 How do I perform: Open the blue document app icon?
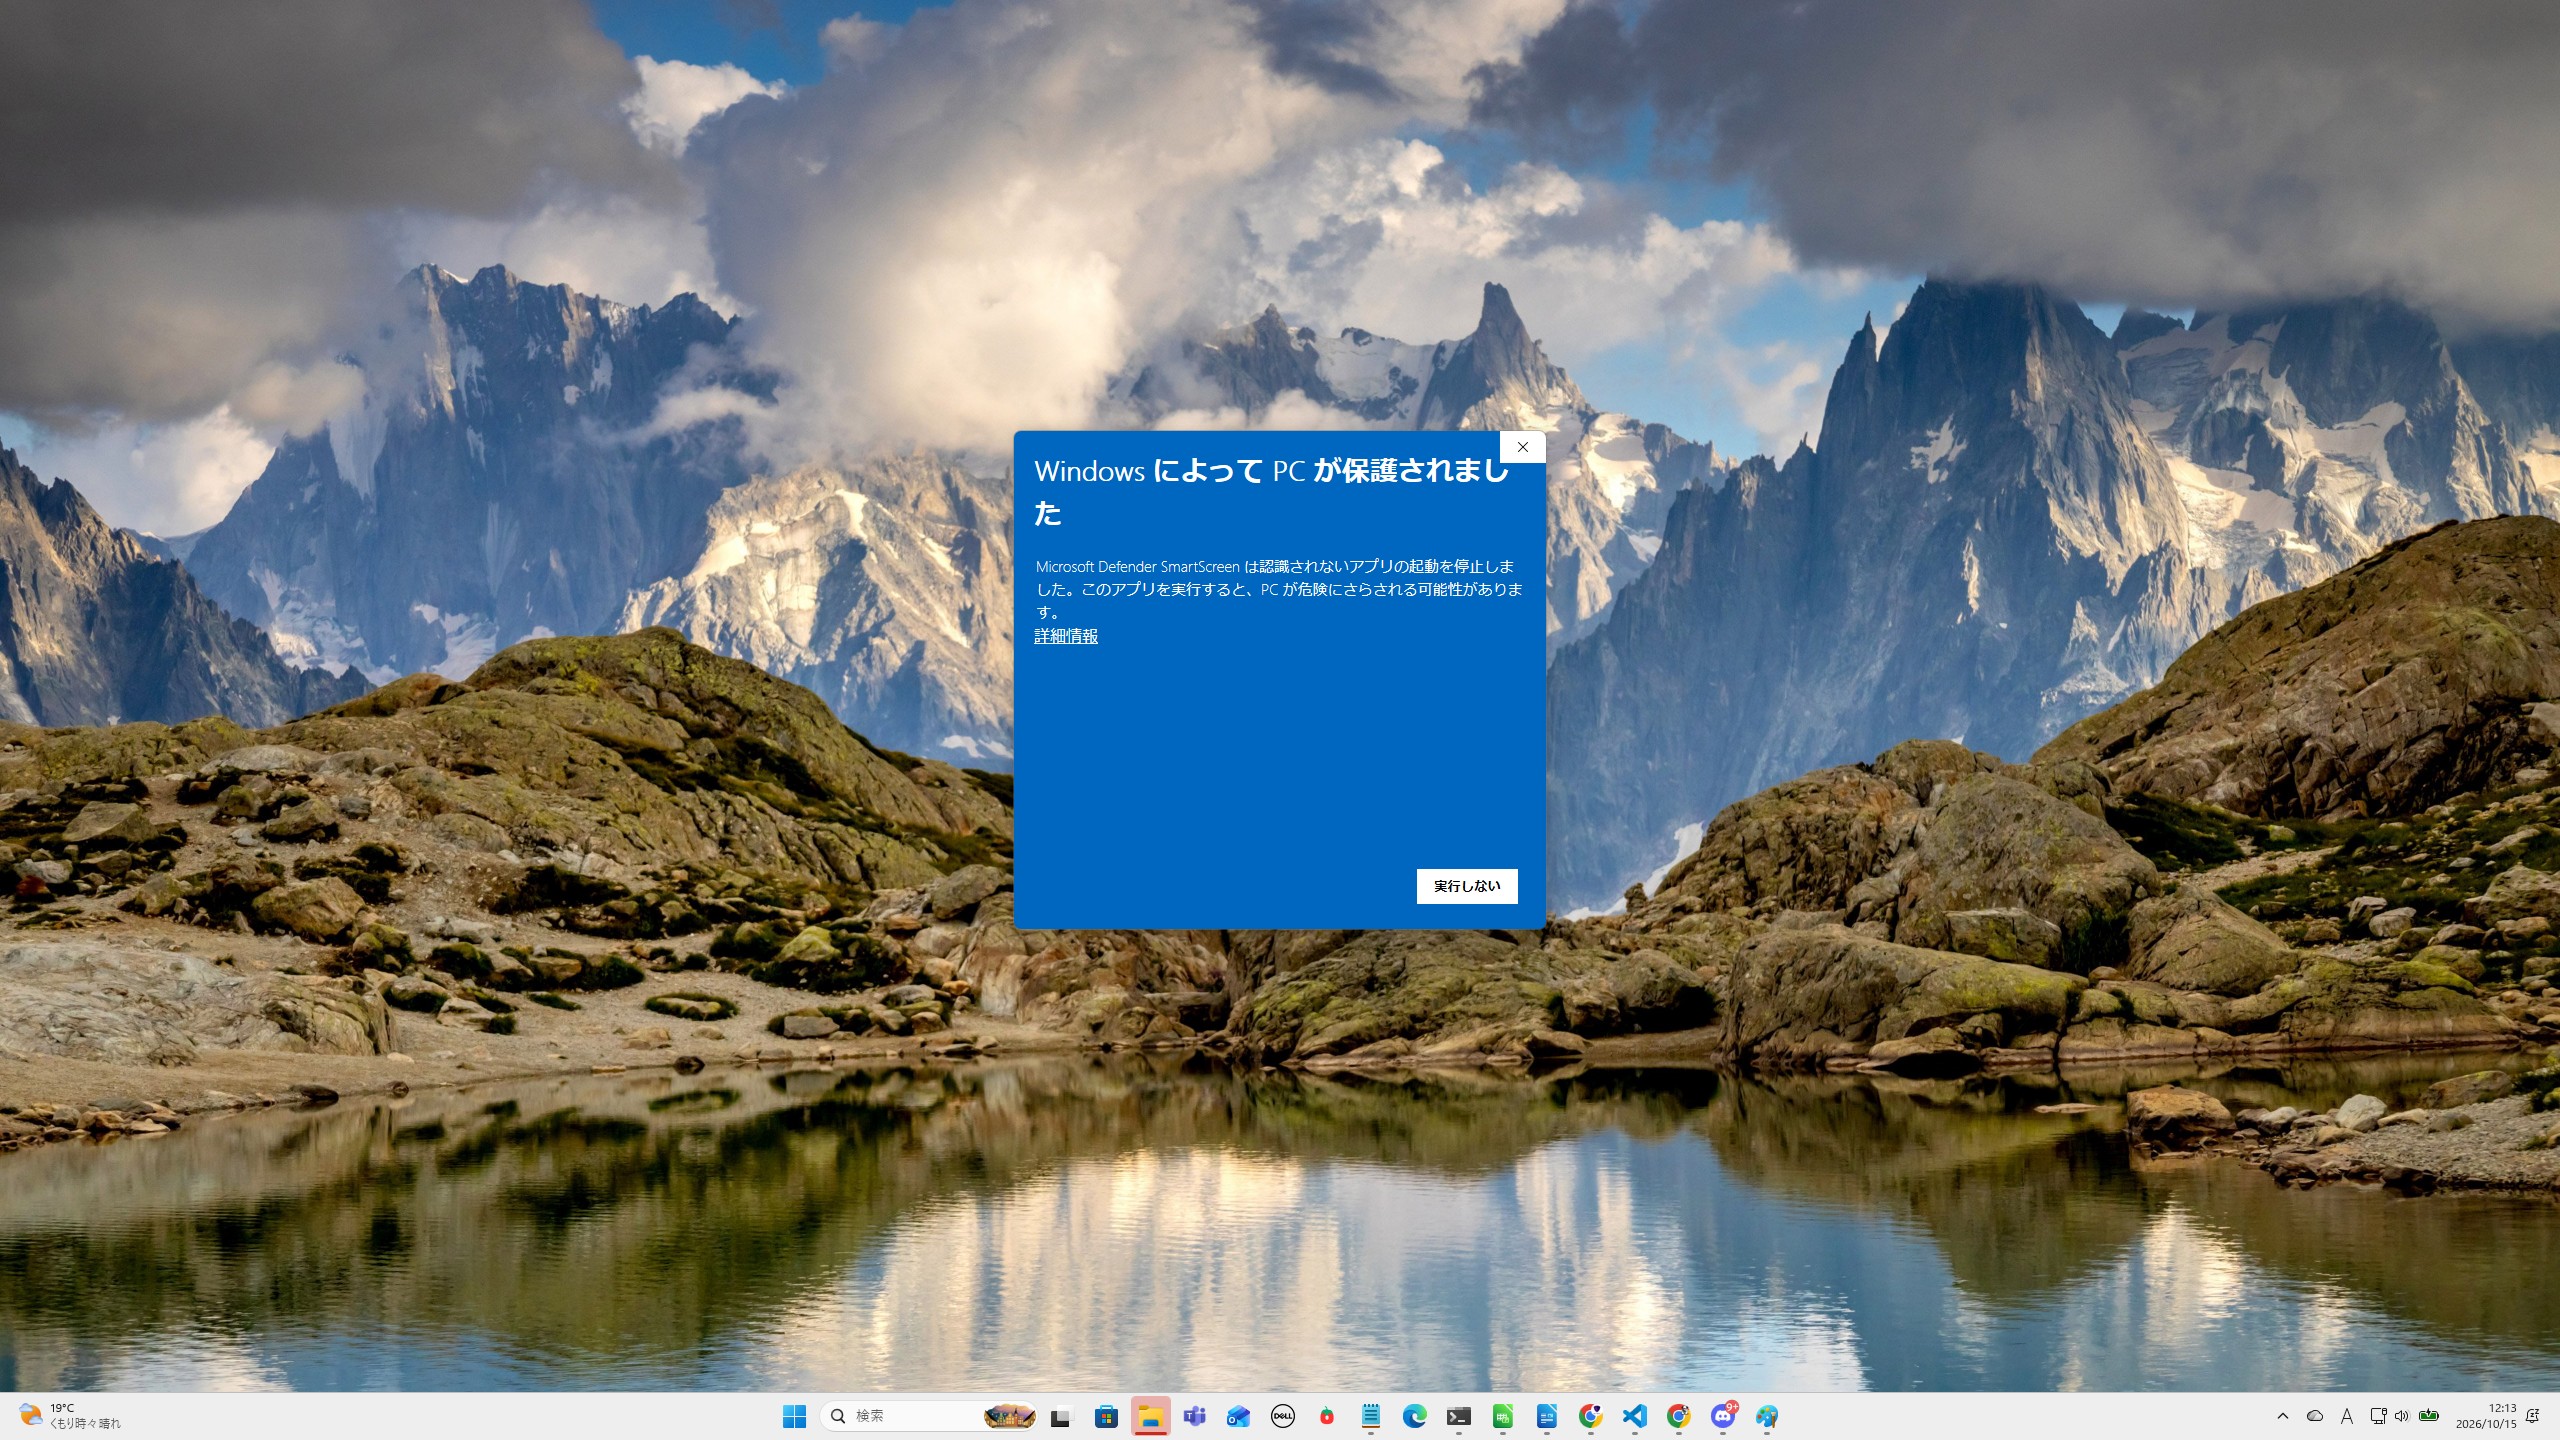coord(1547,1416)
